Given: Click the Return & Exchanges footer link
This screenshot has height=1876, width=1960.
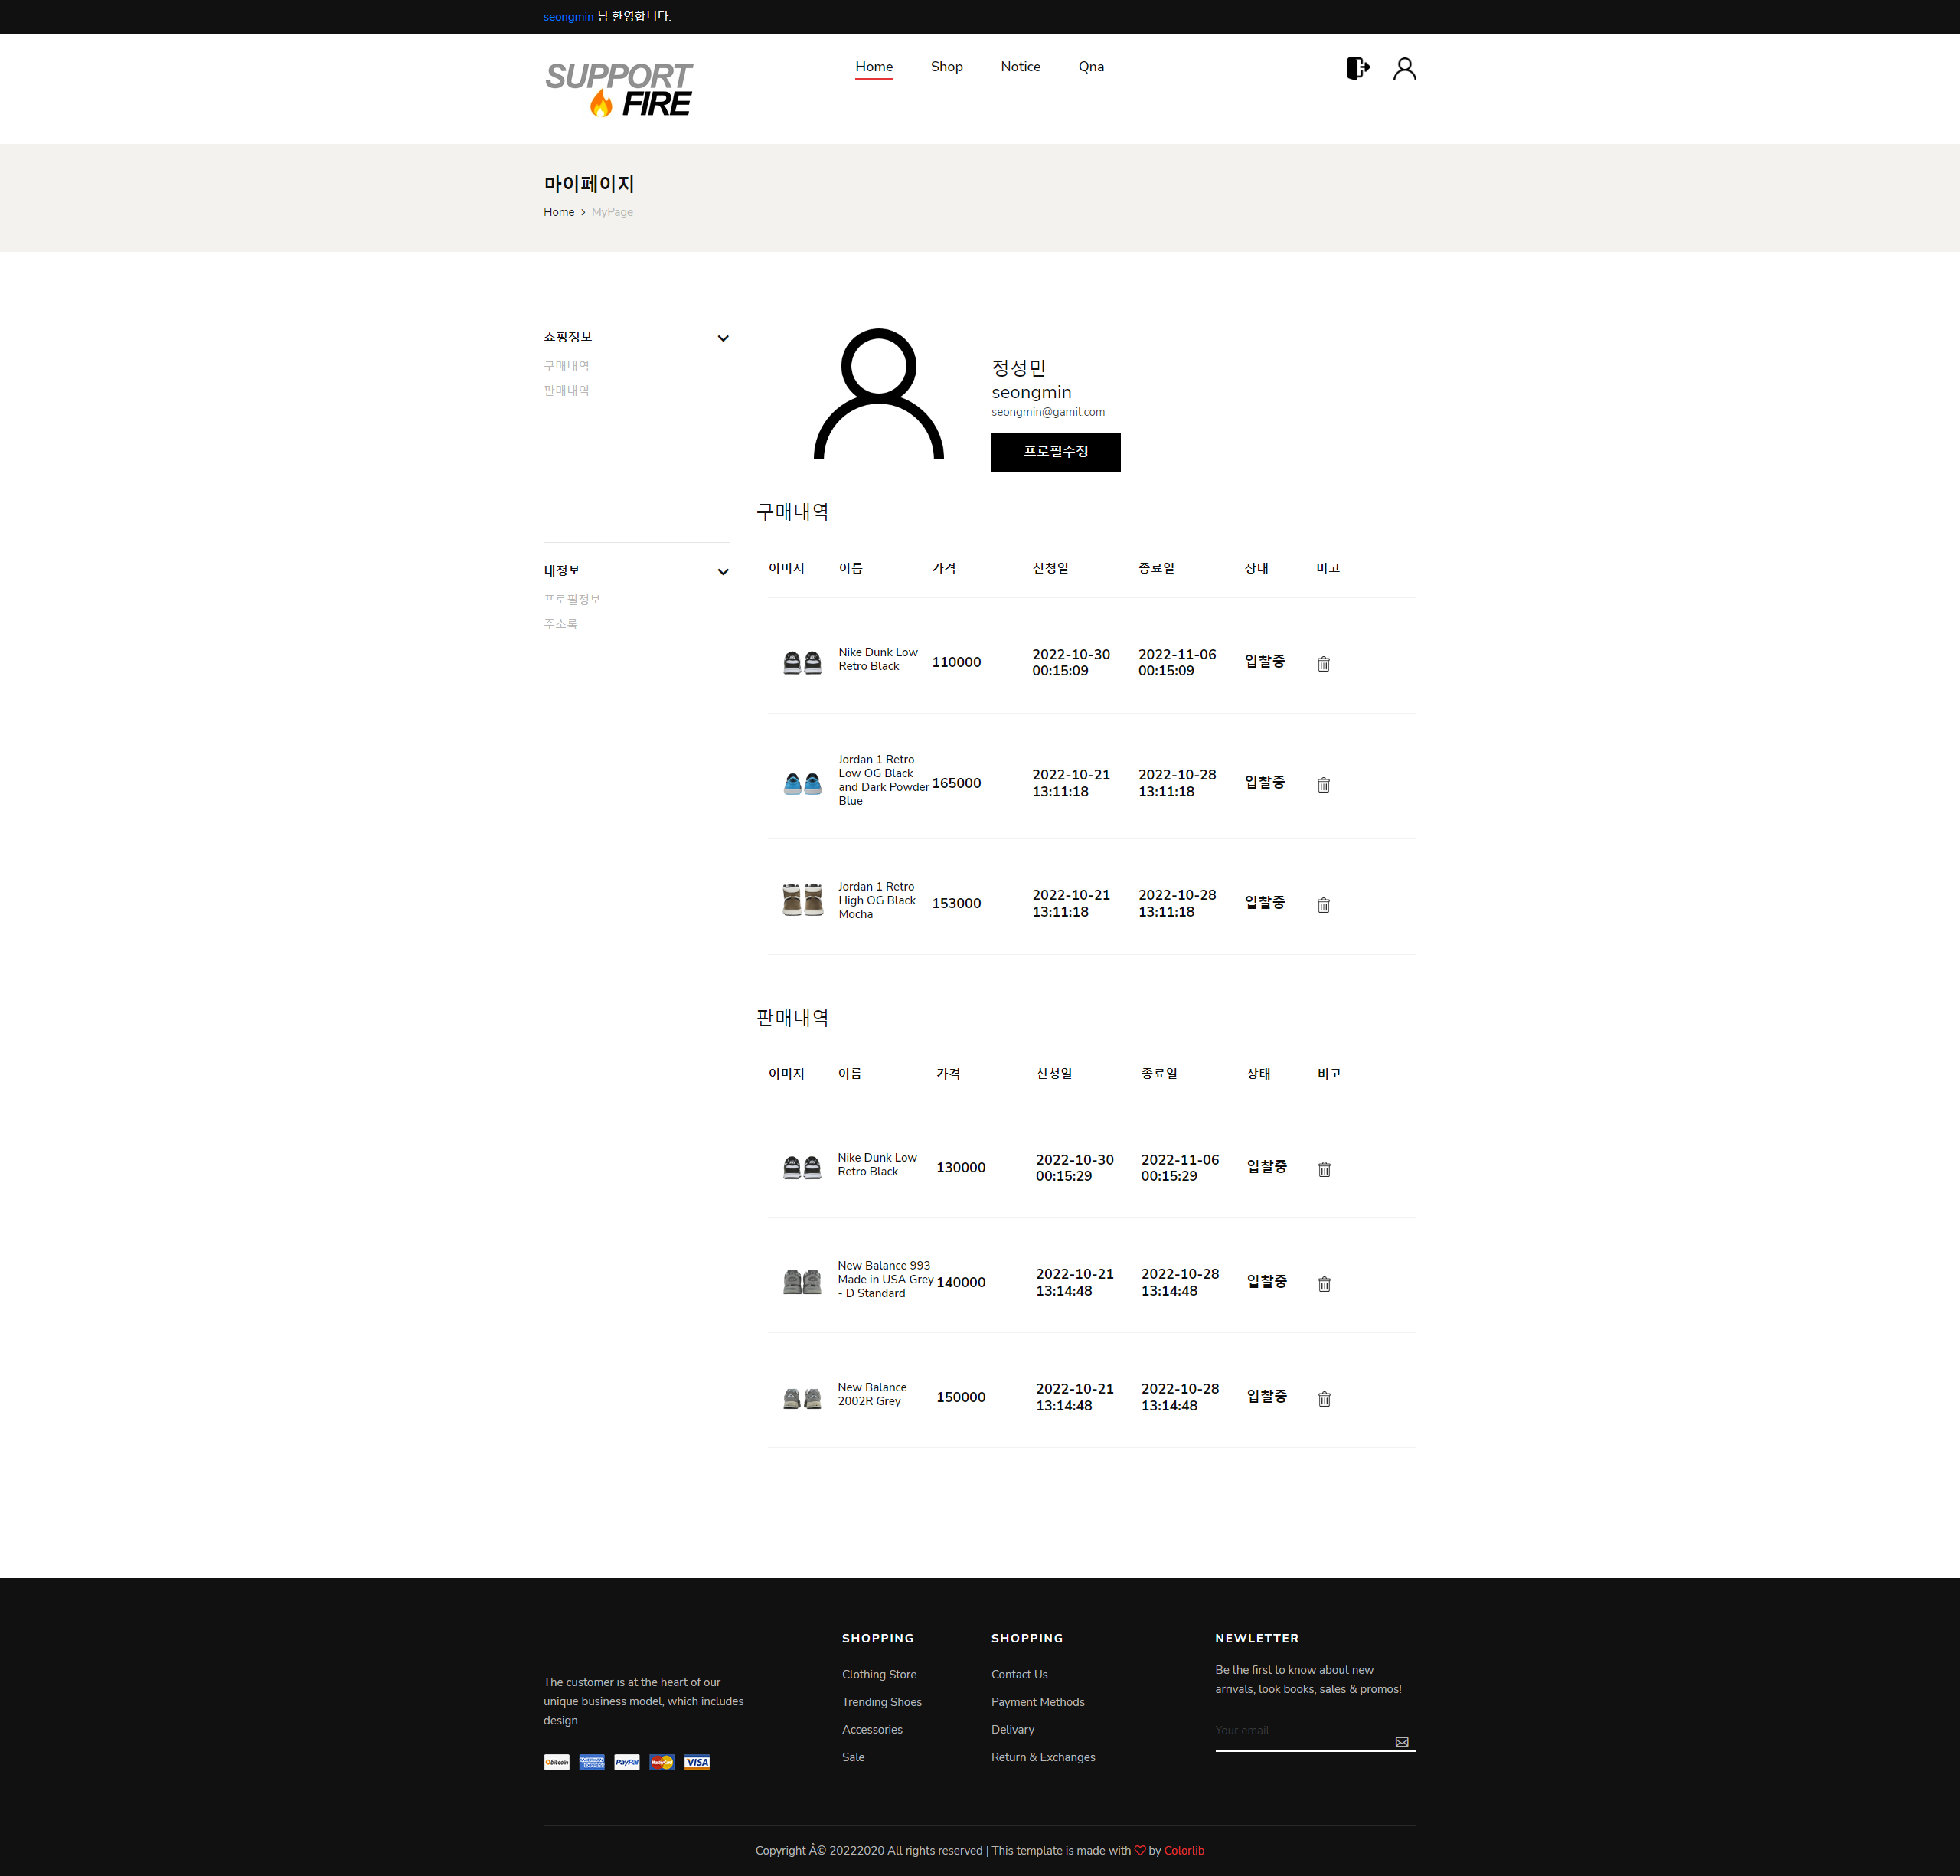Looking at the screenshot, I should 1043,1757.
